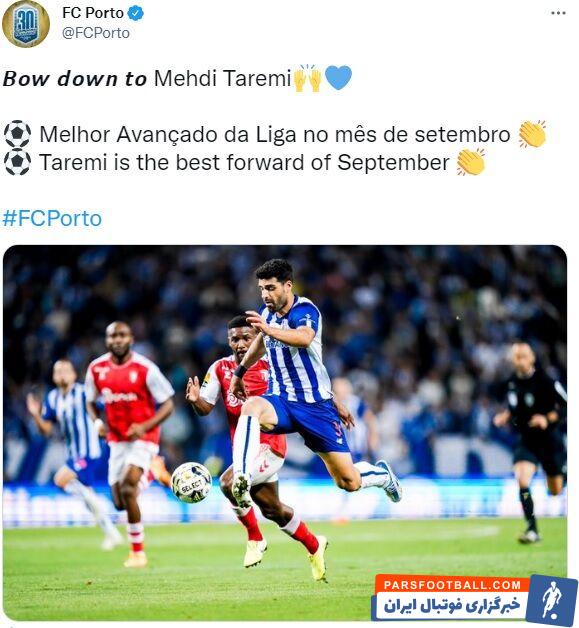Click the footballer logo on the watermark
This screenshot has width=579, height=628.
pyautogui.click(x=551, y=598)
